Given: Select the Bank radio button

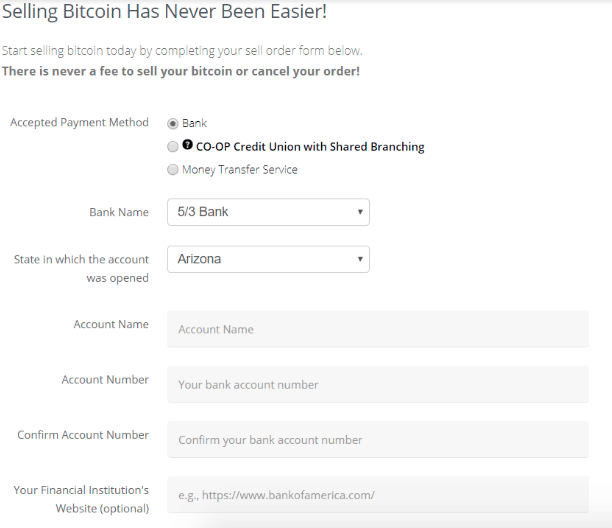Looking at the screenshot, I should [173, 123].
